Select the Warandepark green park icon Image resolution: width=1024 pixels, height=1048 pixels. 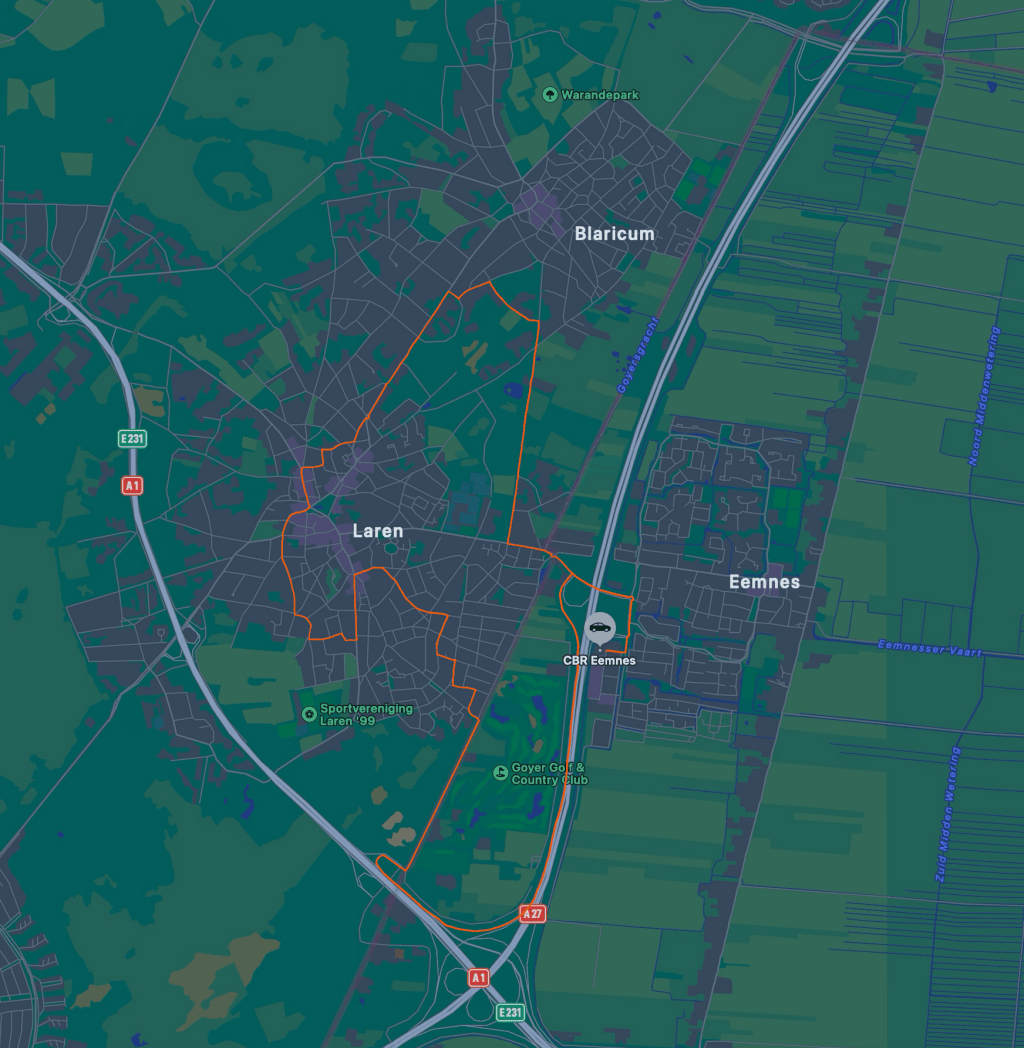tap(549, 94)
